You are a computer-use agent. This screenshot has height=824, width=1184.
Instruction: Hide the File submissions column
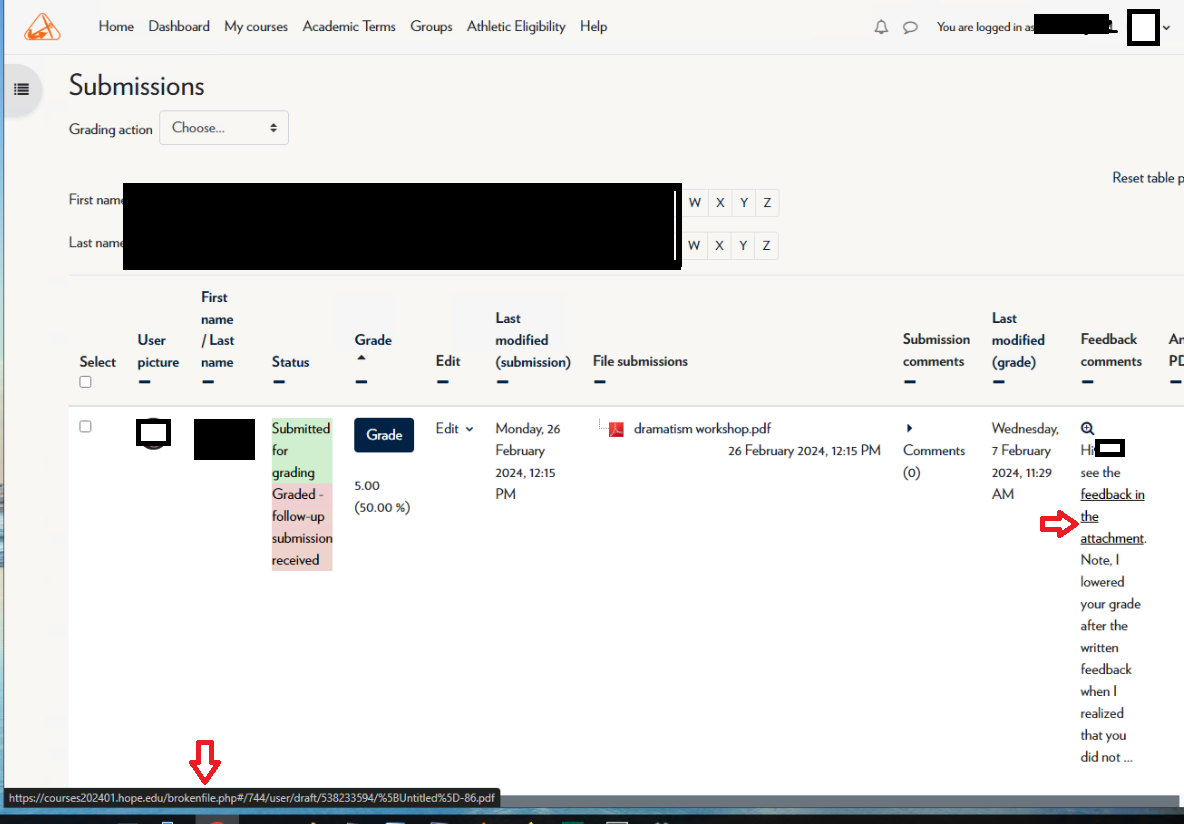(x=600, y=382)
